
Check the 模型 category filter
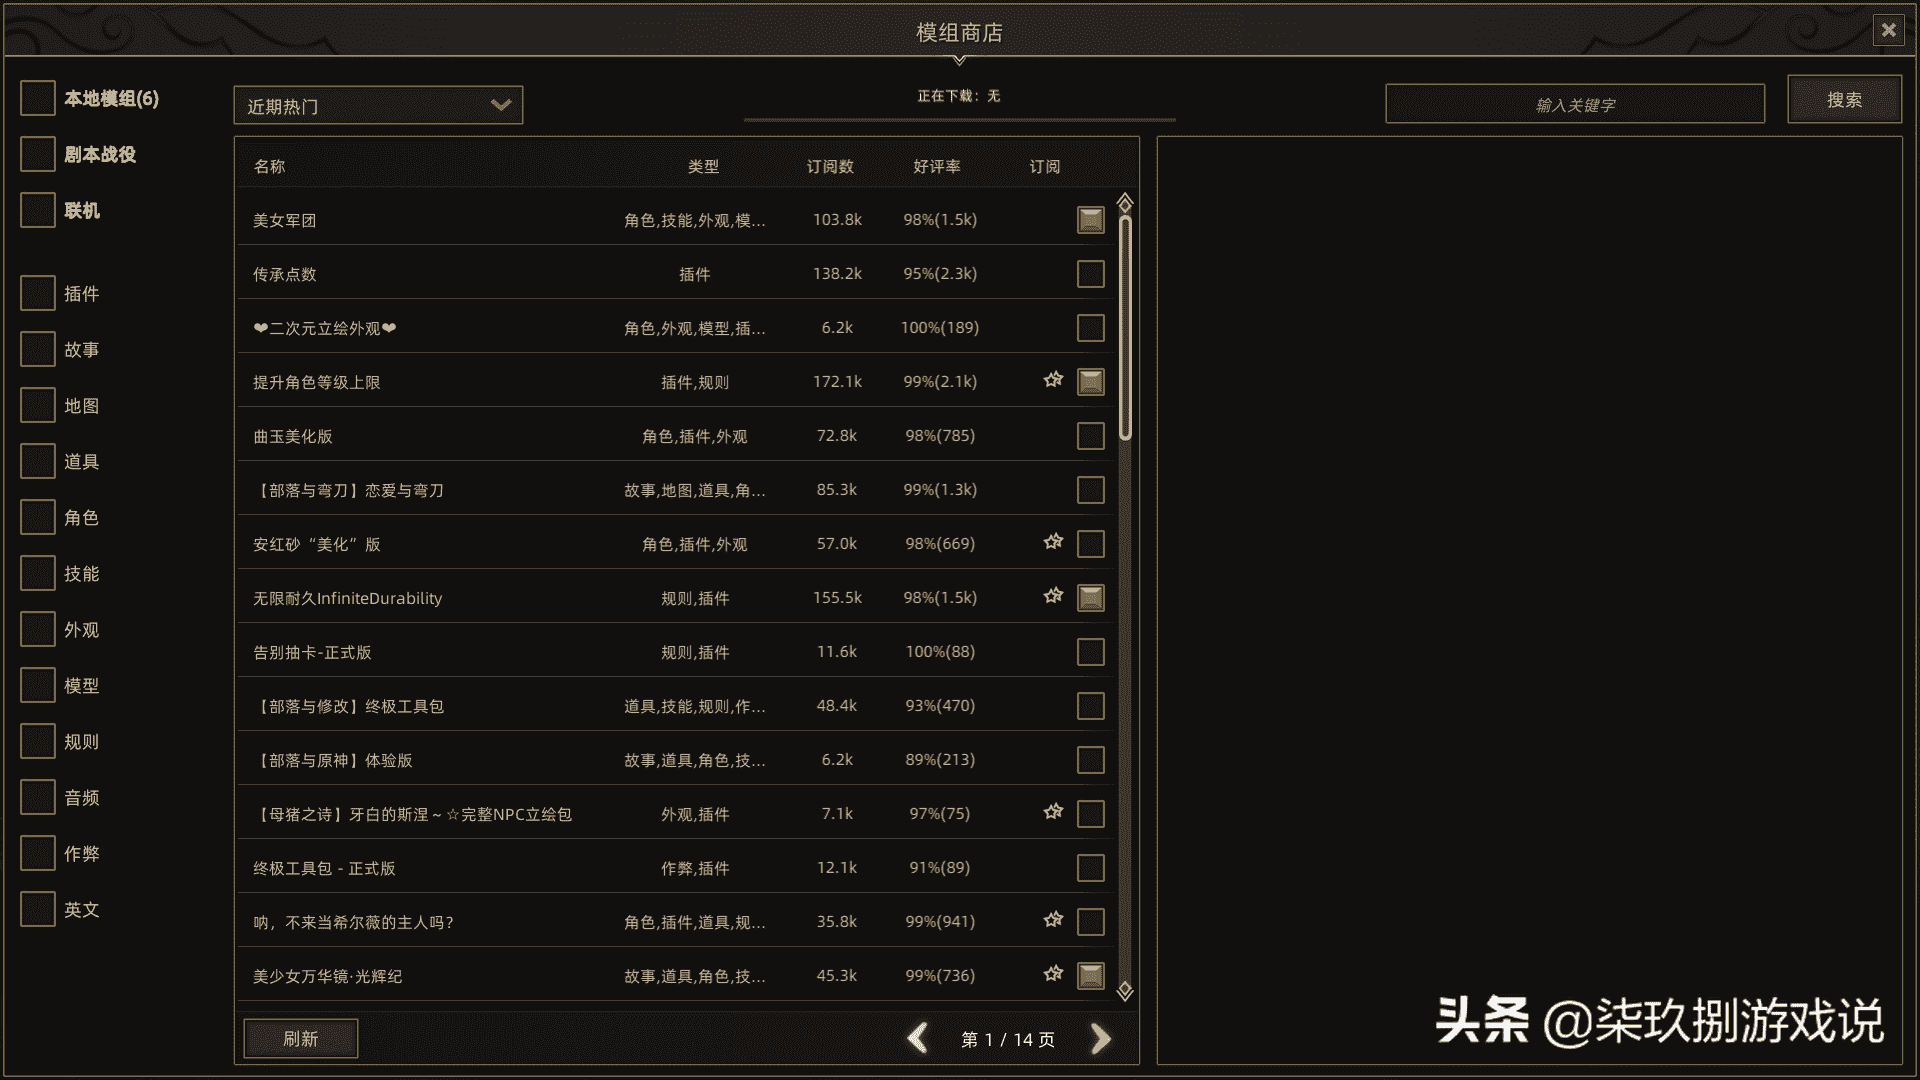38,685
